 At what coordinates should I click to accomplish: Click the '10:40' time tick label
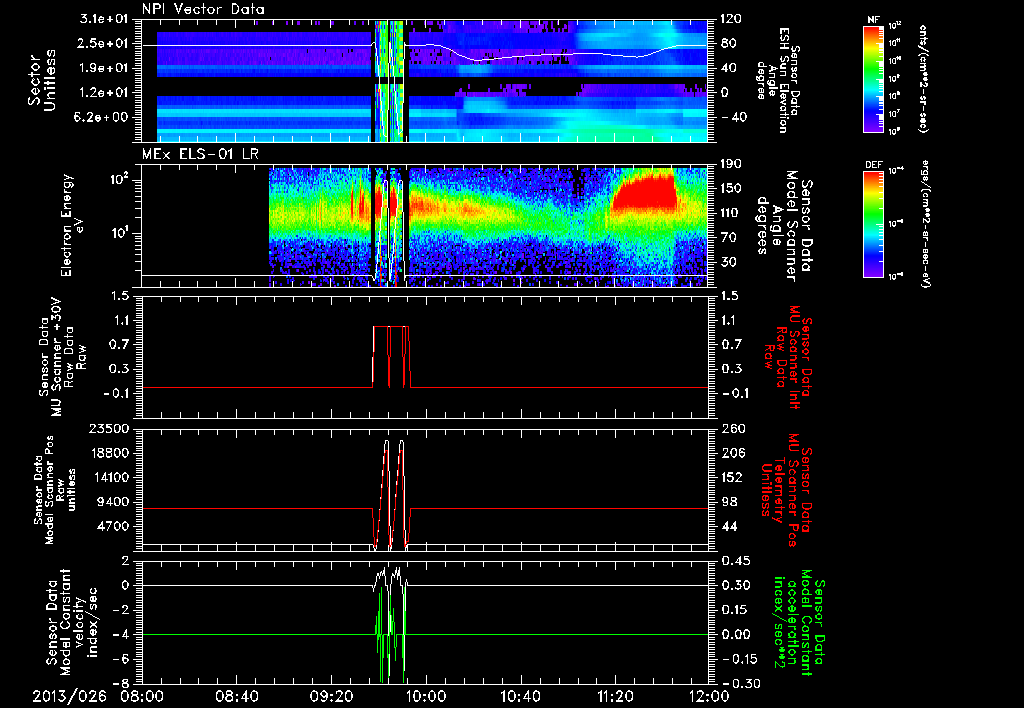point(521,696)
